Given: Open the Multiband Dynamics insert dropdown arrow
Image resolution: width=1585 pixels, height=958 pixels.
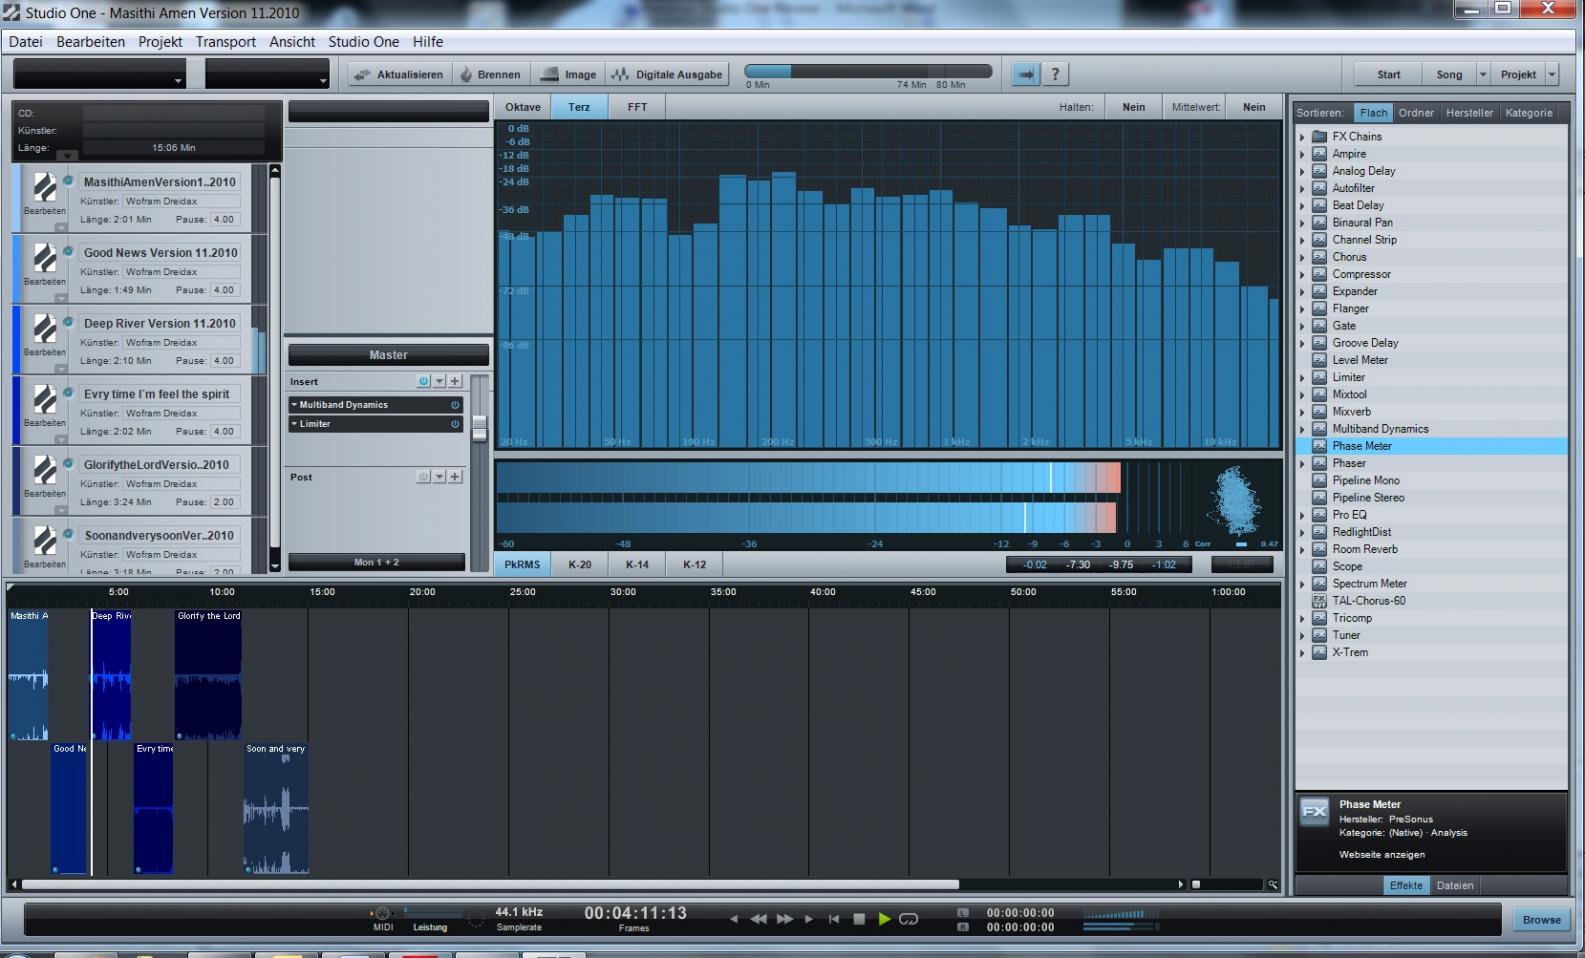Looking at the screenshot, I should pyautogui.click(x=294, y=405).
